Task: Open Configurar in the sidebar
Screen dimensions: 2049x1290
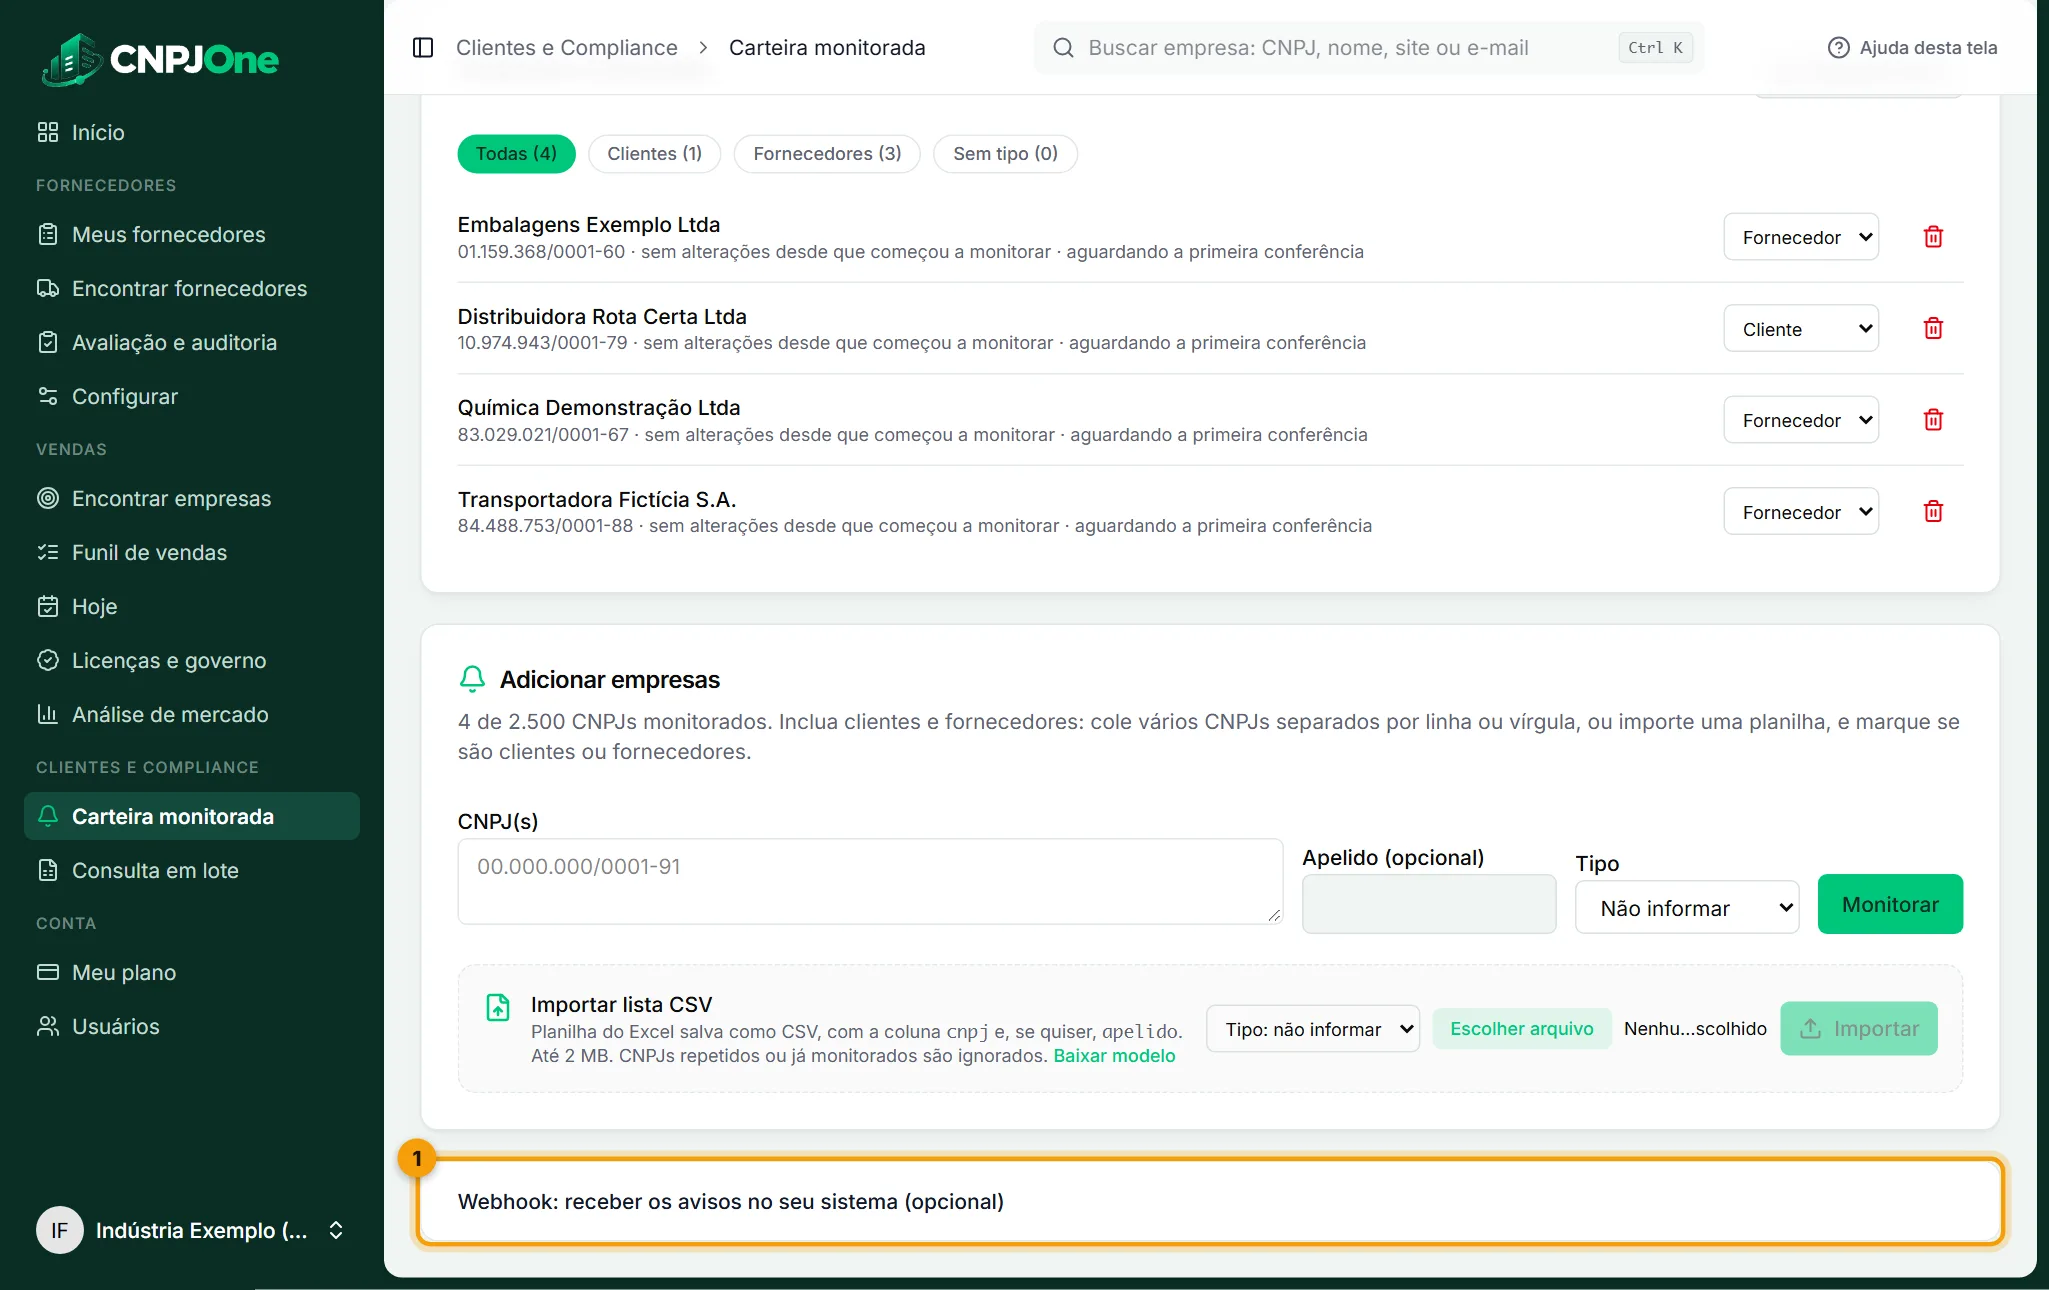Action: pos(192,396)
